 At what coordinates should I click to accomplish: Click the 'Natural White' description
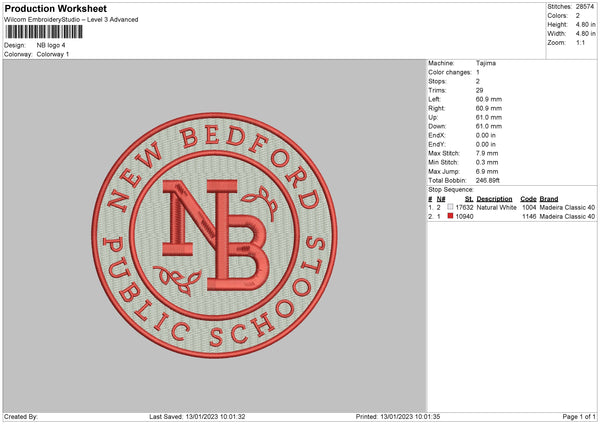[497, 207]
